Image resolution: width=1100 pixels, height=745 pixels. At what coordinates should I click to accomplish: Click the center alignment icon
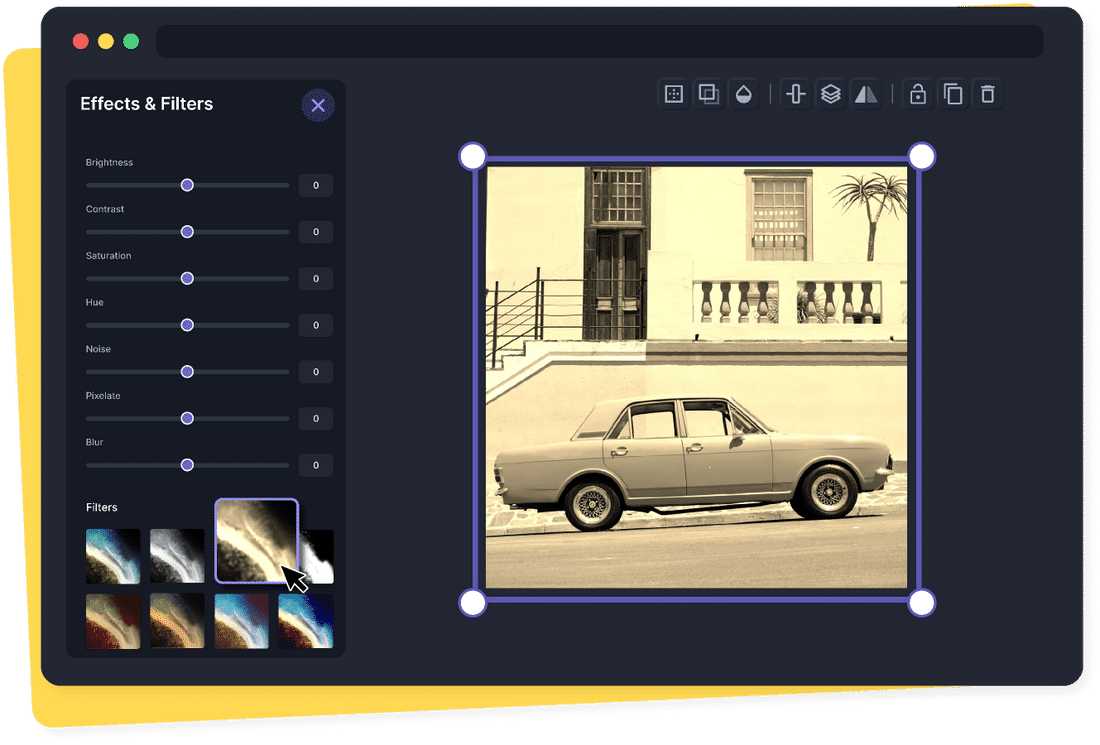click(x=795, y=93)
